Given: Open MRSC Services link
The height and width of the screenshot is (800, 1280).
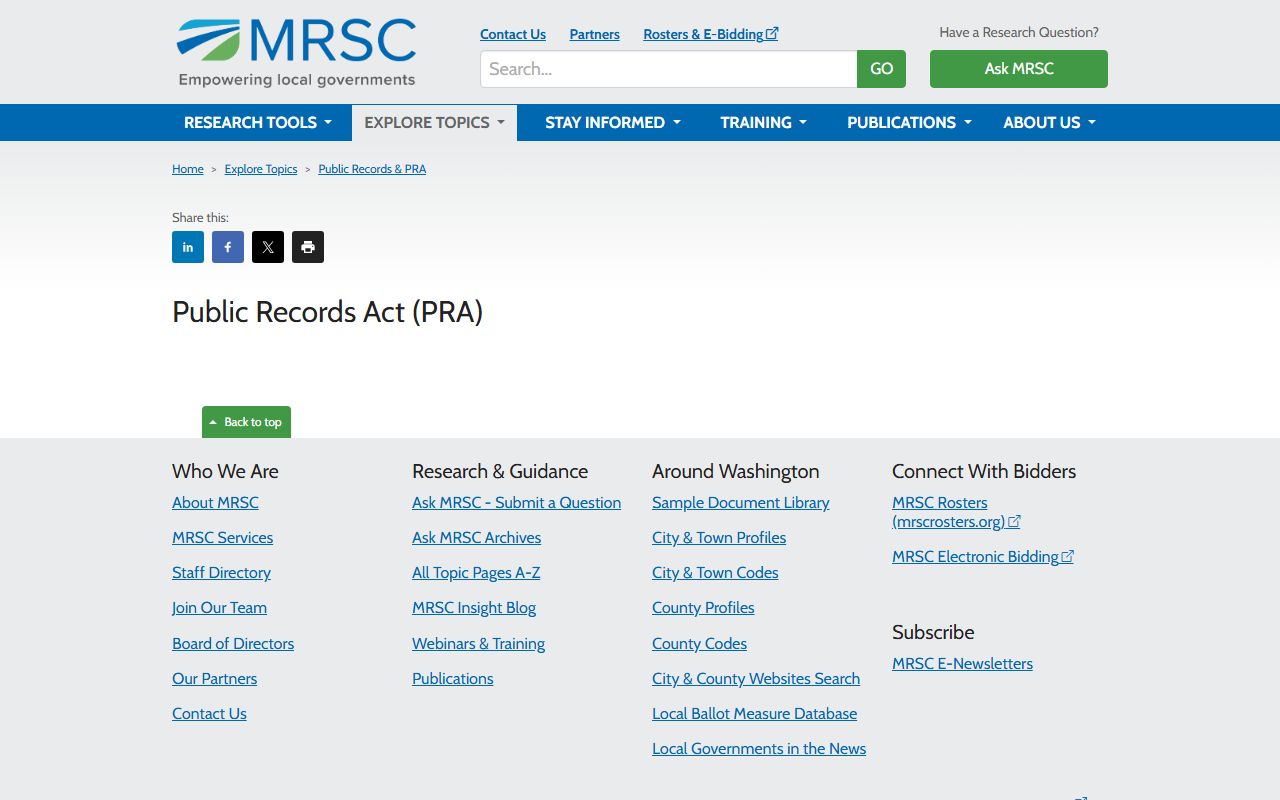Looking at the screenshot, I should point(222,538).
